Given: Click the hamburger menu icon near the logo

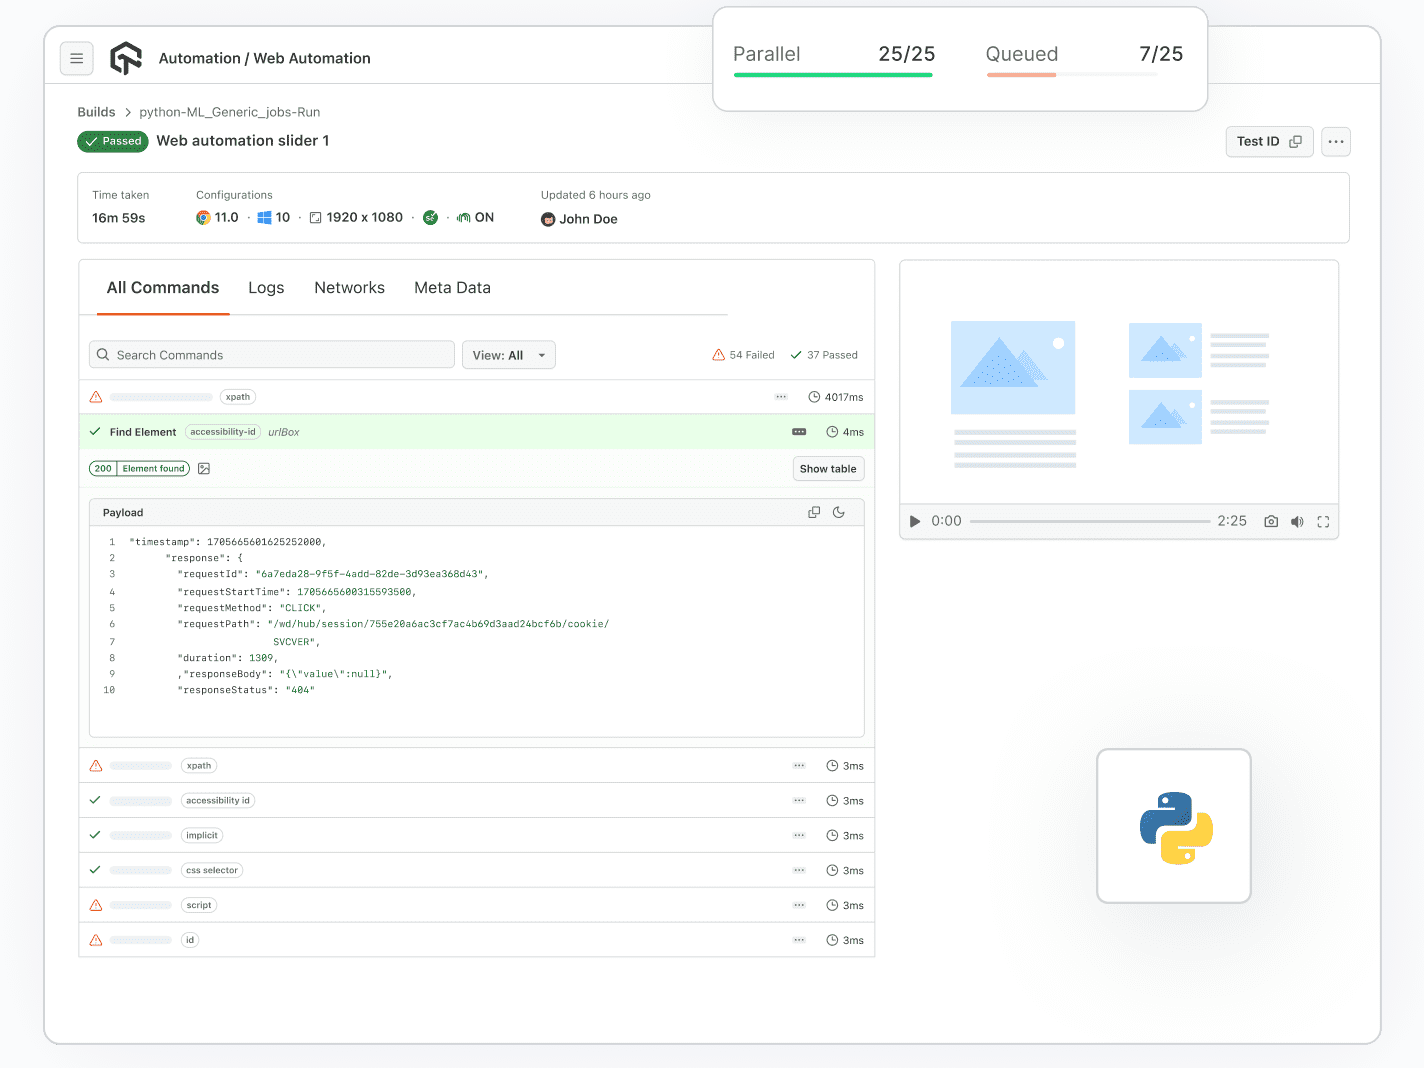Looking at the screenshot, I should pos(77,58).
